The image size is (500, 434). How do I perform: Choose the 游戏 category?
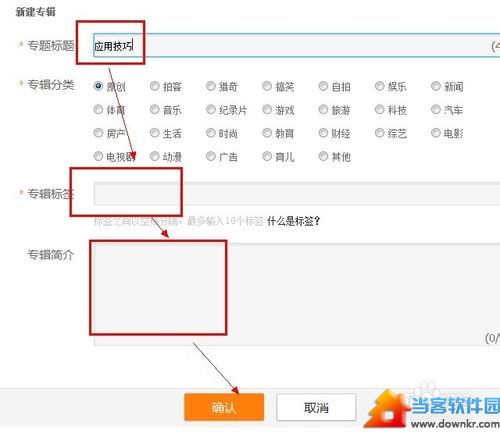click(x=267, y=109)
